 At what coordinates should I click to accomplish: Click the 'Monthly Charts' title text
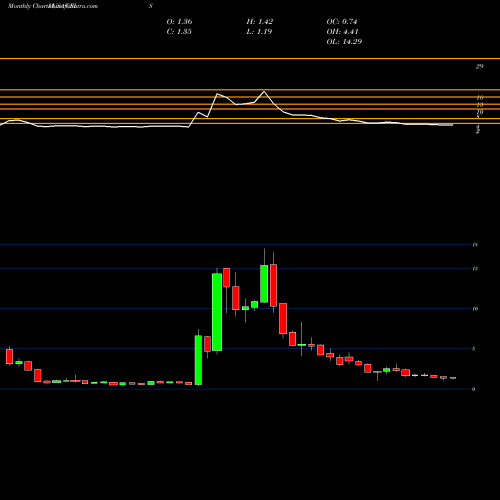(28, 6)
